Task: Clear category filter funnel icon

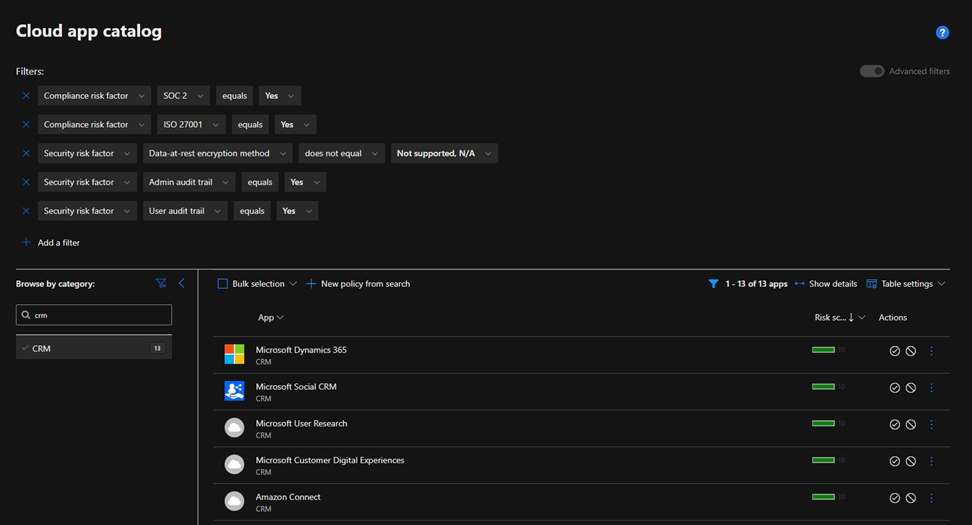Action: coord(161,283)
